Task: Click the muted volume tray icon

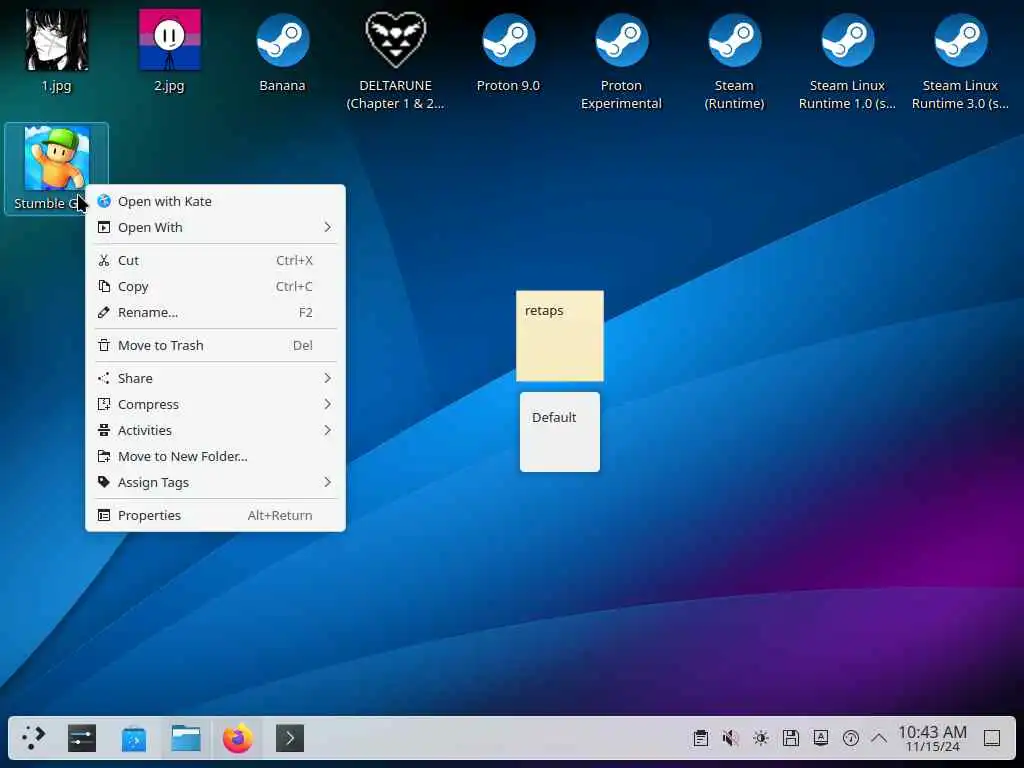Action: [x=731, y=738]
